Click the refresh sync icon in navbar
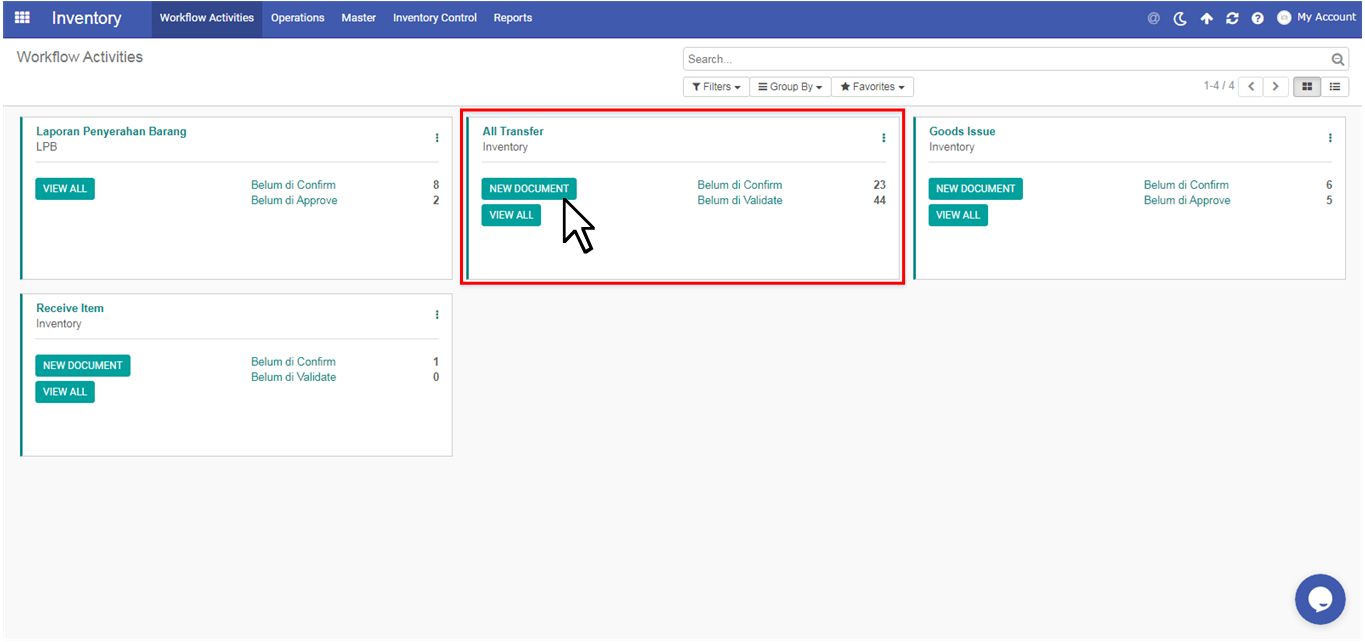 click(x=1232, y=18)
